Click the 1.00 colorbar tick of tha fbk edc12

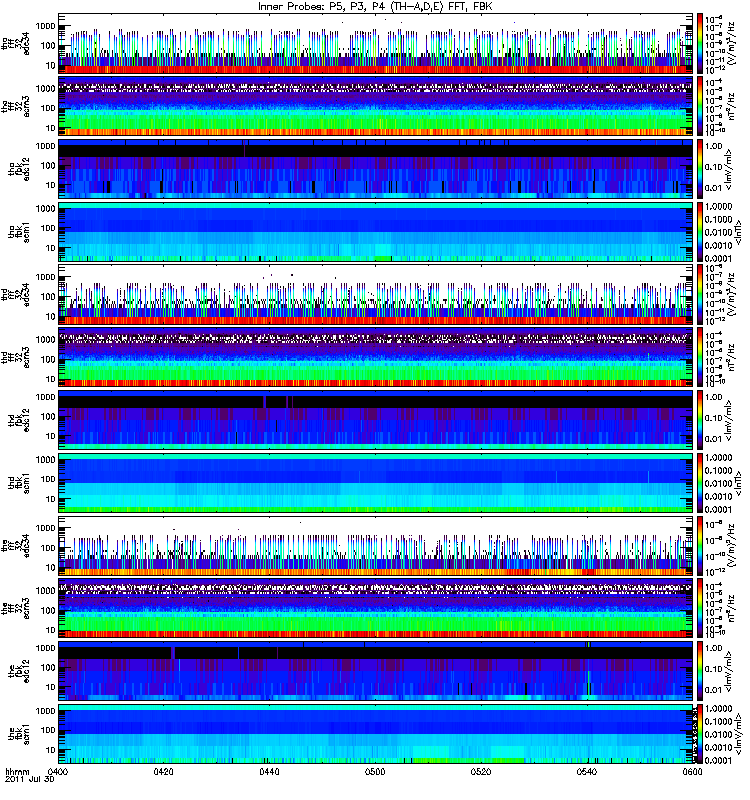click(x=714, y=146)
